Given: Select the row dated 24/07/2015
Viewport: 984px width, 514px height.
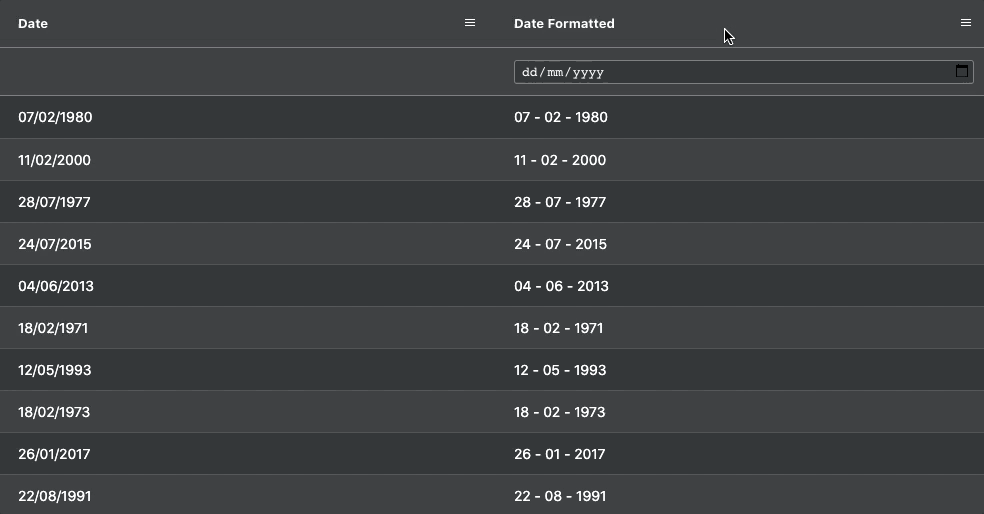Looking at the screenshot, I should pyautogui.click(x=492, y=244).
